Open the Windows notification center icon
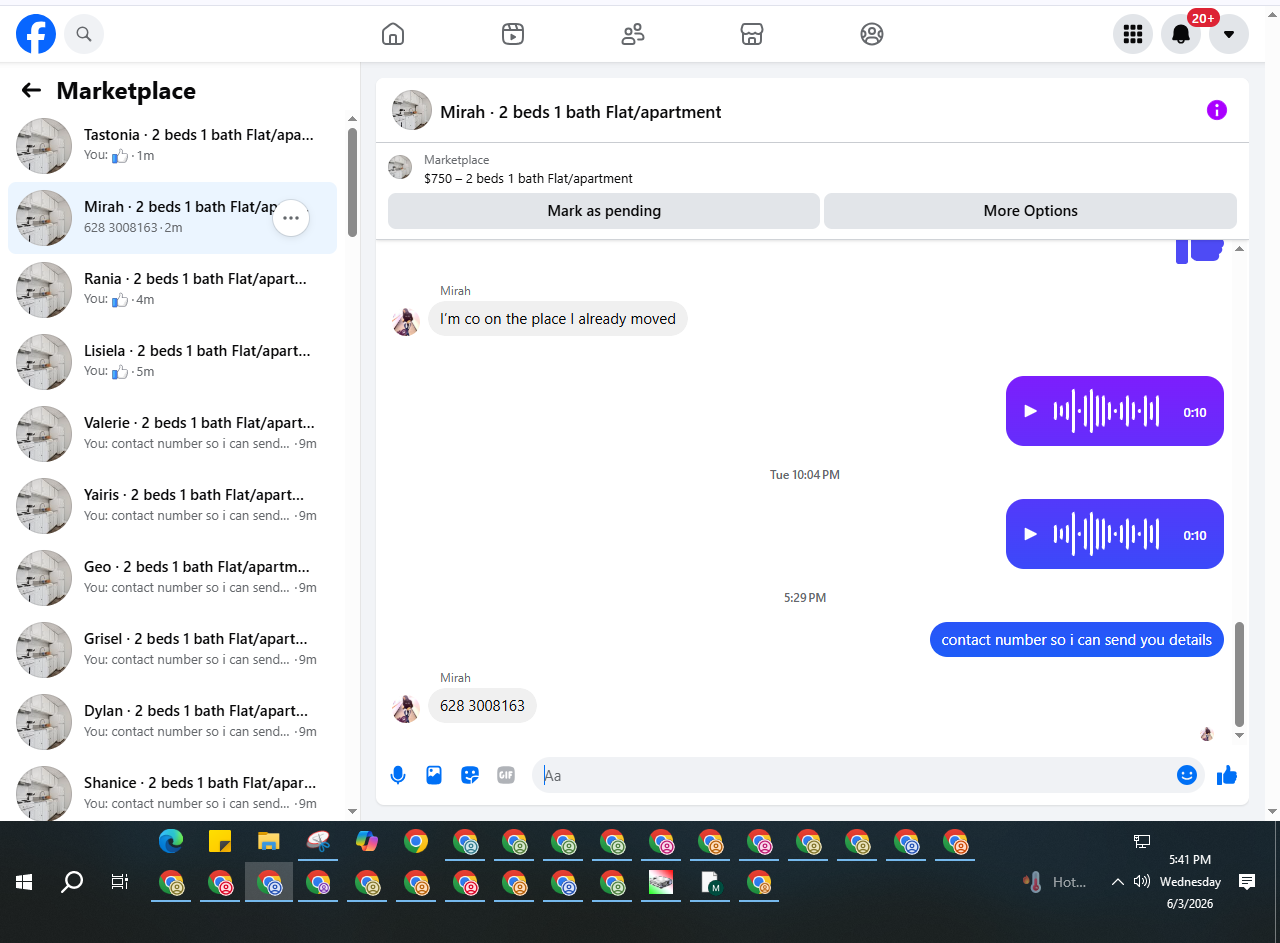 1247,882
